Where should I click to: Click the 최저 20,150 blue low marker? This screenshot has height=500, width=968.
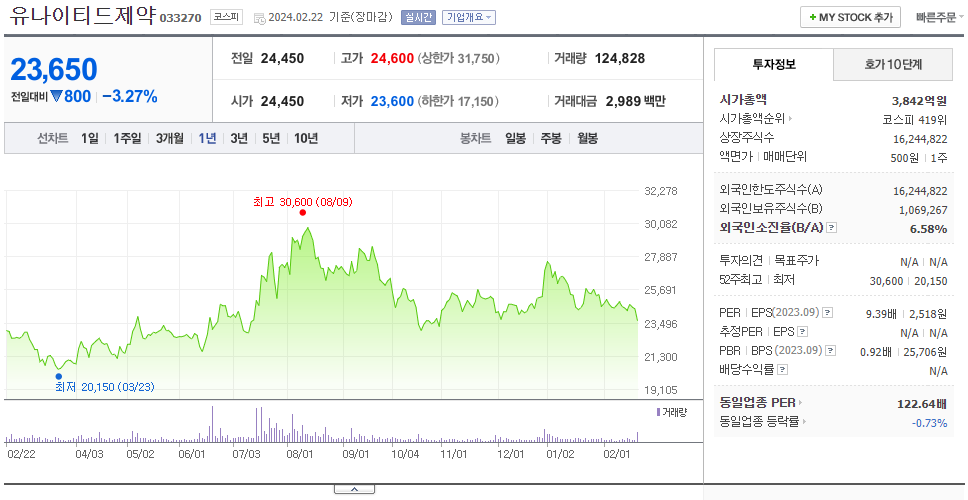[x=59, y=376]
